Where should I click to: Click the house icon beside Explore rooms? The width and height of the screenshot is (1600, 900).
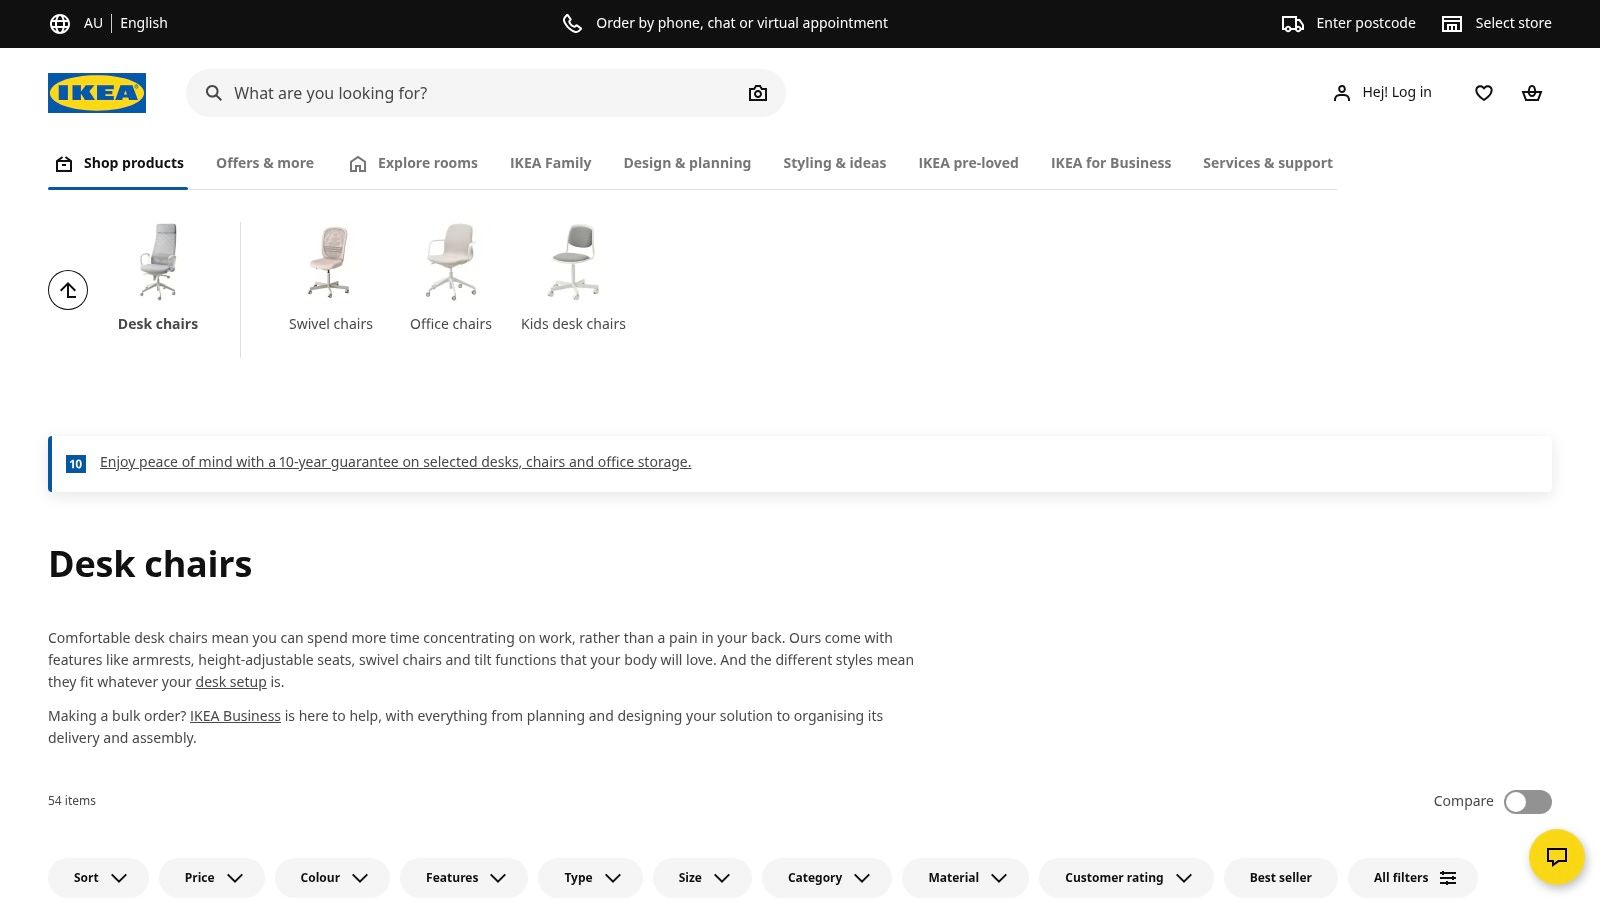pos(358,164)
